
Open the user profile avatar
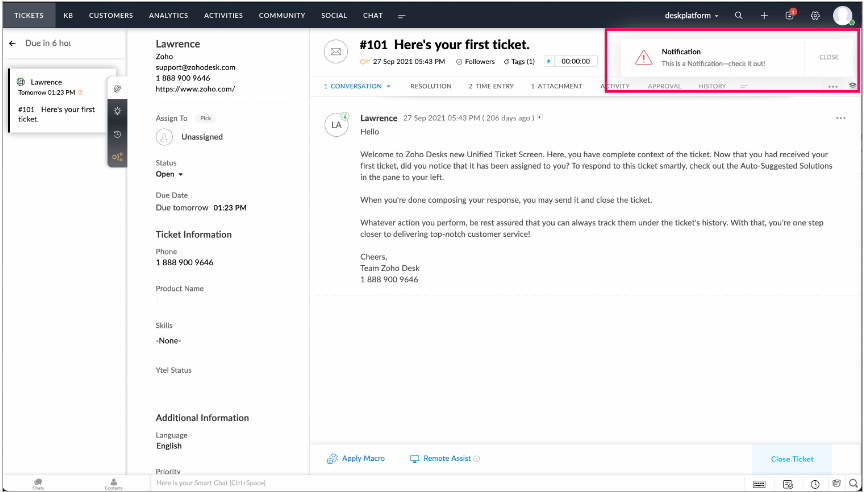tap(843, 15)
